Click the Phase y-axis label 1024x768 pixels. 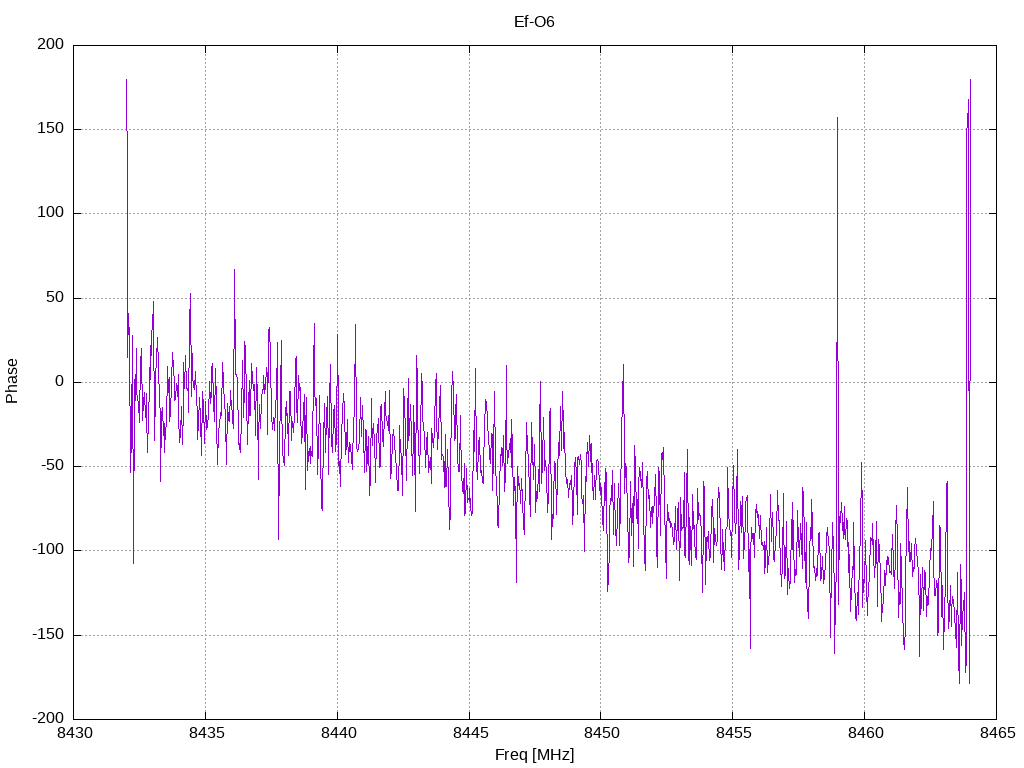click(12, 381)
